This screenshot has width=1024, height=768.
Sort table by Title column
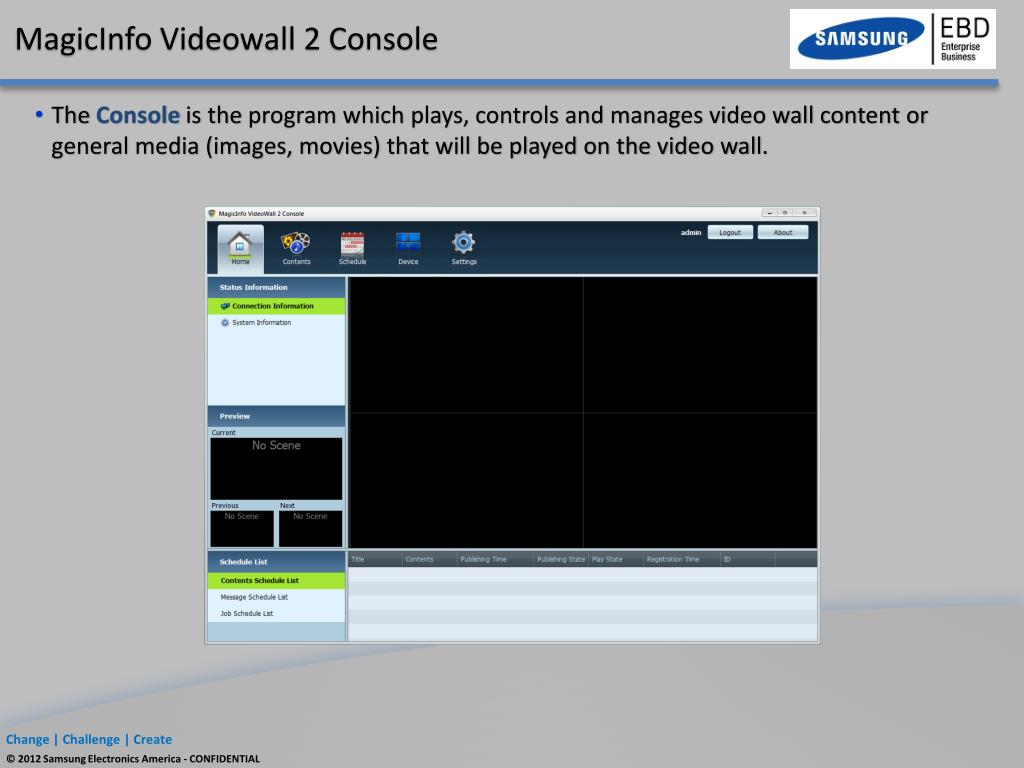pyautogui.click(x=375, y=560)
